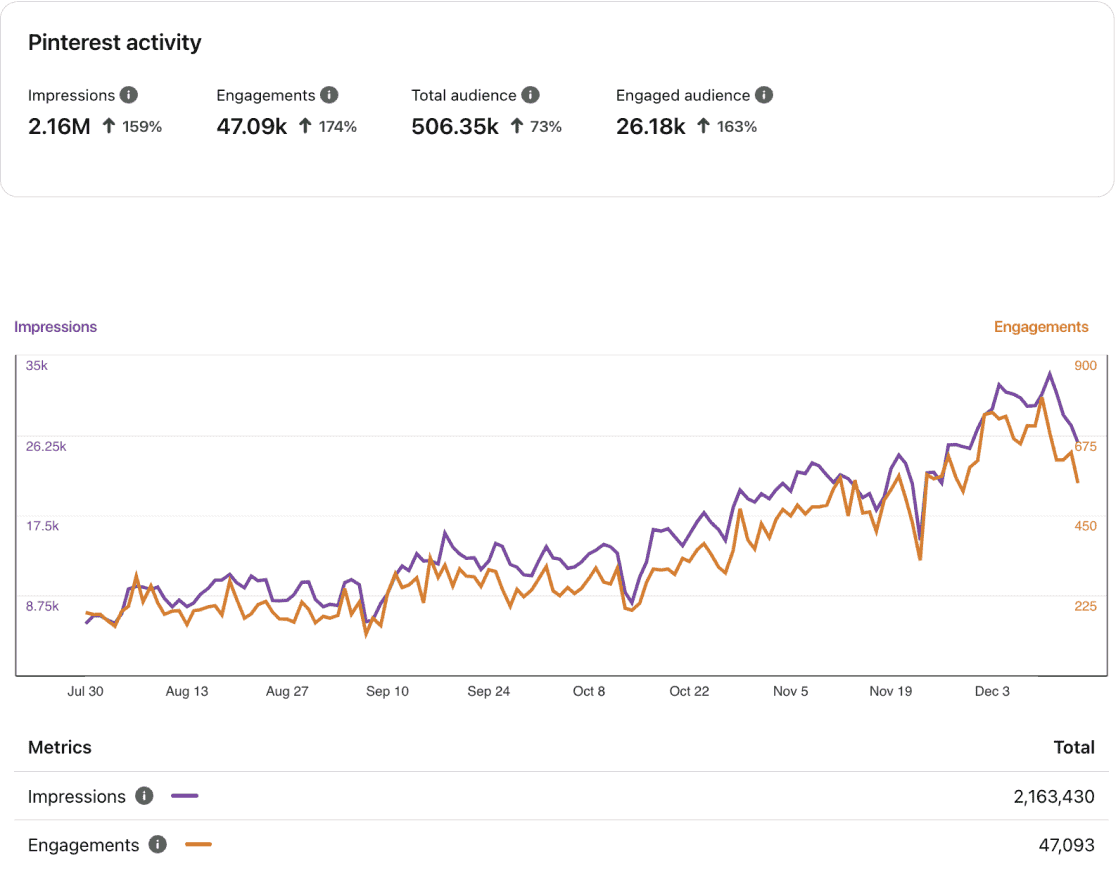Click Impressions info icon in Metrics table
Image resolution: width=1116 pixels, height=878 pixels.
[144, 796]
